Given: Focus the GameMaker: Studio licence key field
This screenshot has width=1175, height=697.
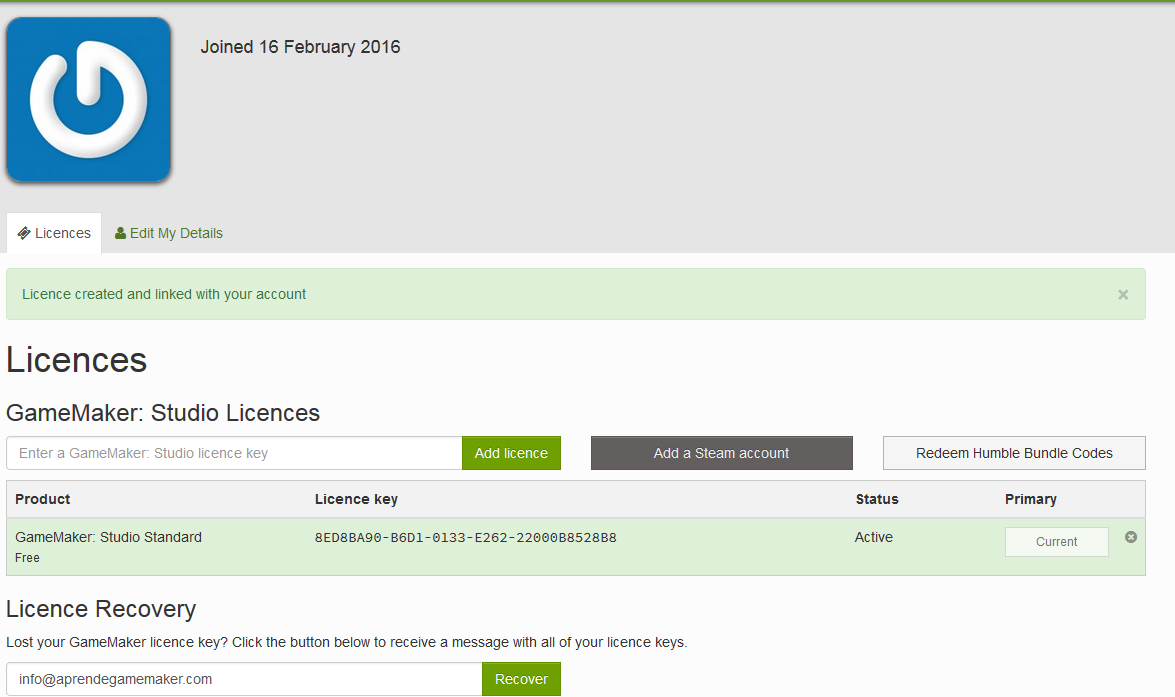Looking at the screenshot, I should (x=234, y=453).
